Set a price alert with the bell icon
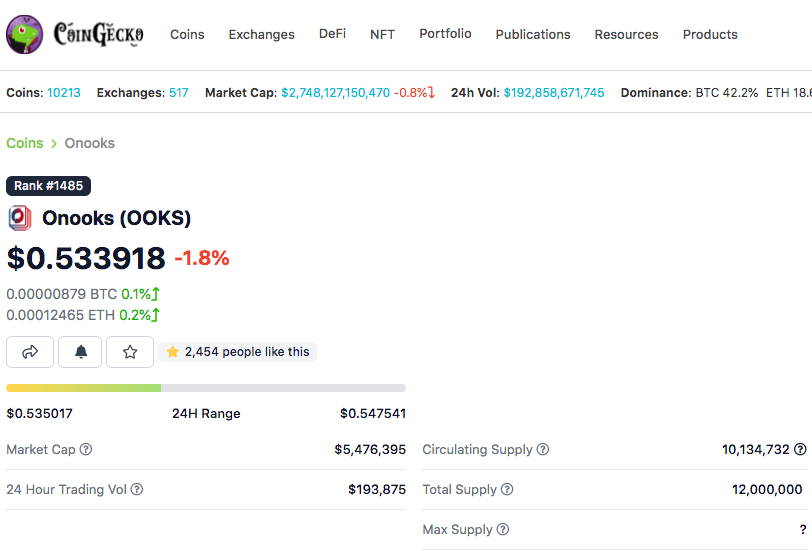The width and height of the screenshot is (812, 551). (x=80, y=352)
